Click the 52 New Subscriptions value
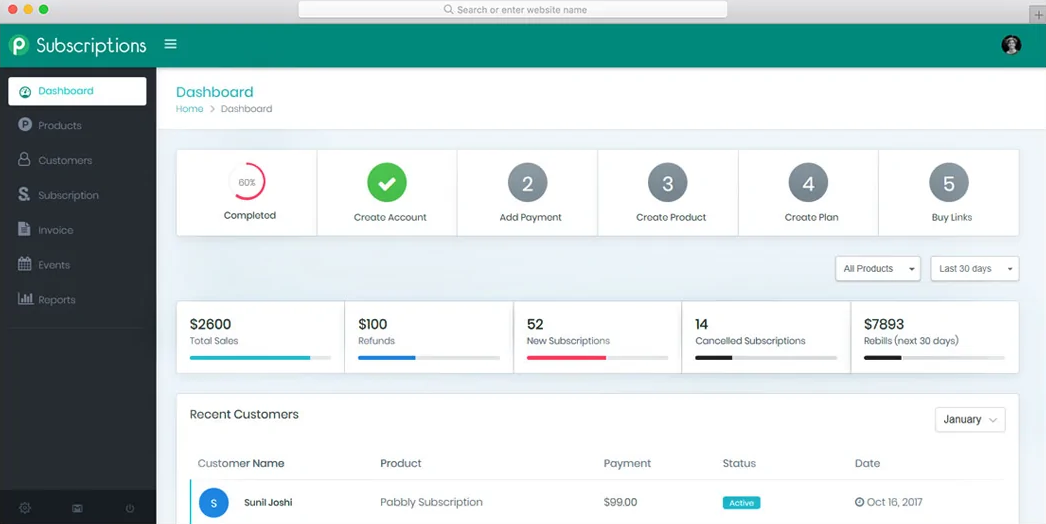This screenshot has width=1046, height=524. 535,324
